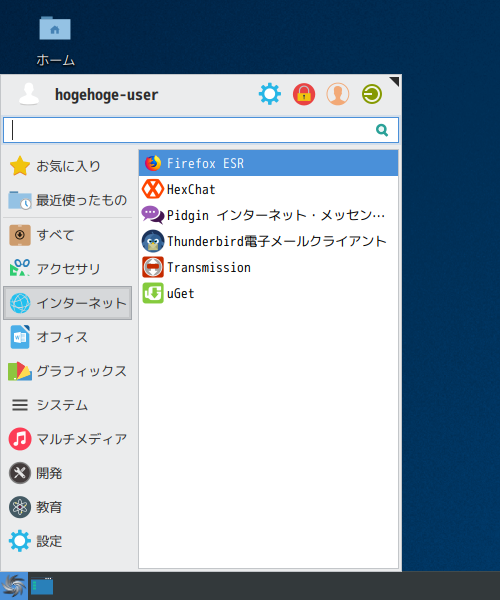The width and height of the screenshot is (500, 600).
Task: Open the マルチメディア category
Action: click(68, 439)
